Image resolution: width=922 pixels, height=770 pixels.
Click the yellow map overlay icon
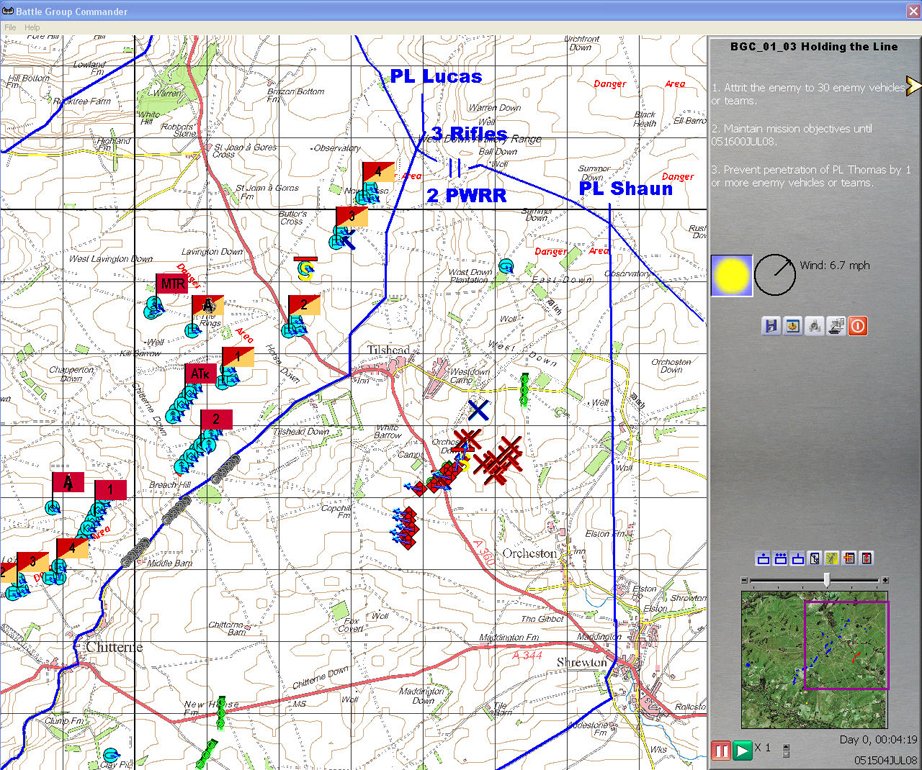click(x=832, y=558)
